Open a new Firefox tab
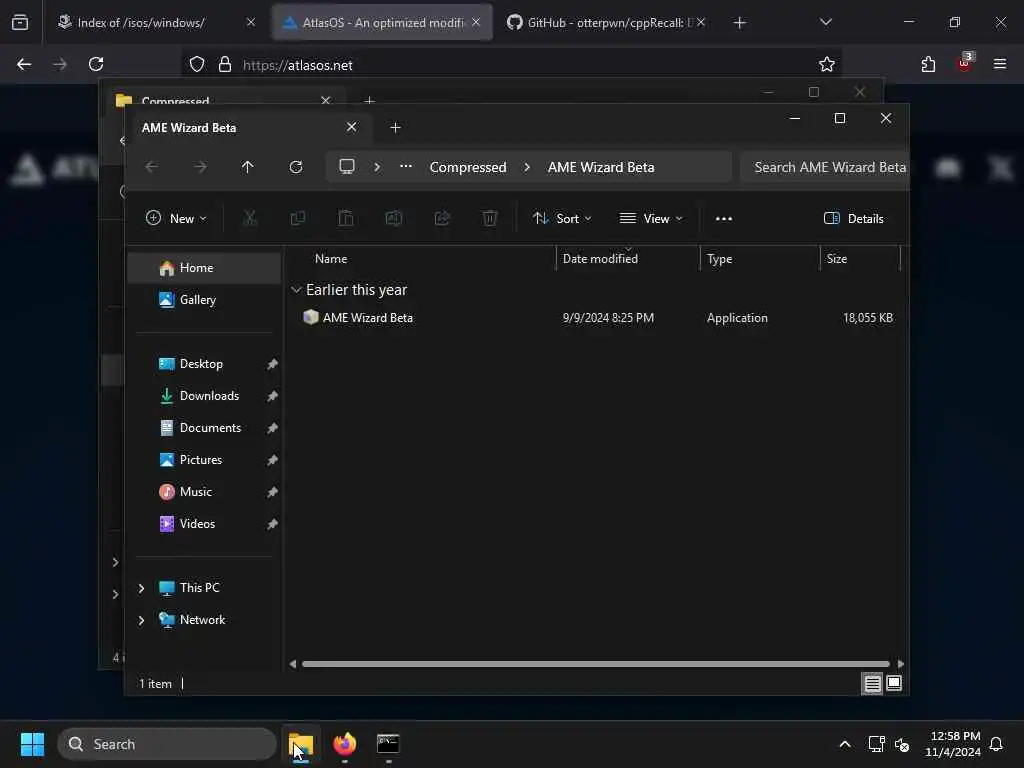 click(739, 23)
